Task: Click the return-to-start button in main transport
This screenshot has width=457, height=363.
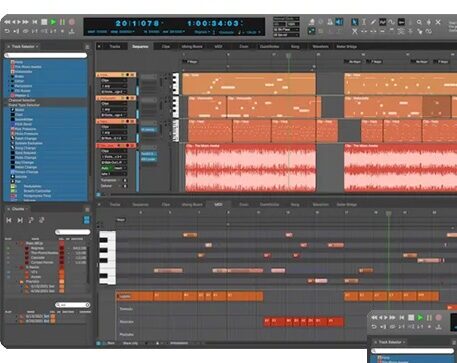Action: (x=35, y=22)
